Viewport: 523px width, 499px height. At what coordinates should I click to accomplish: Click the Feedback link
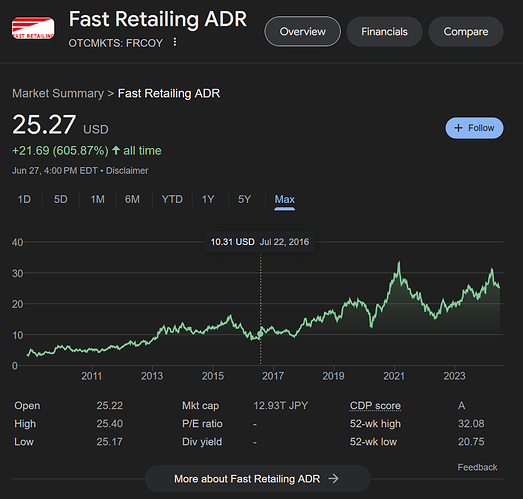click(x=477, y=467)
